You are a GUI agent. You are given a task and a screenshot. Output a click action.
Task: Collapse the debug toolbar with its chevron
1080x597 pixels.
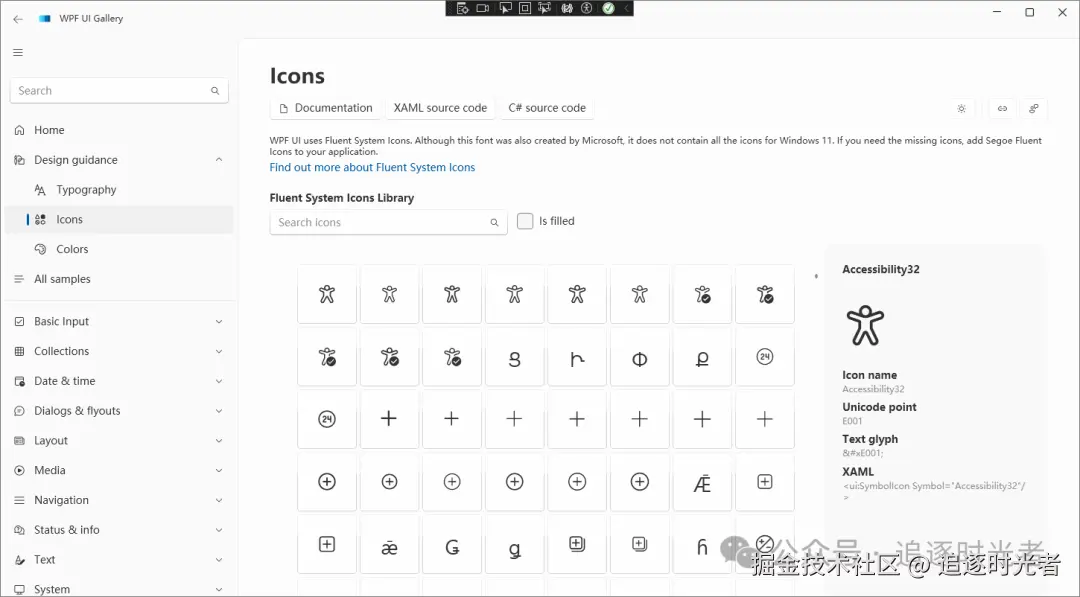(626, 8)
